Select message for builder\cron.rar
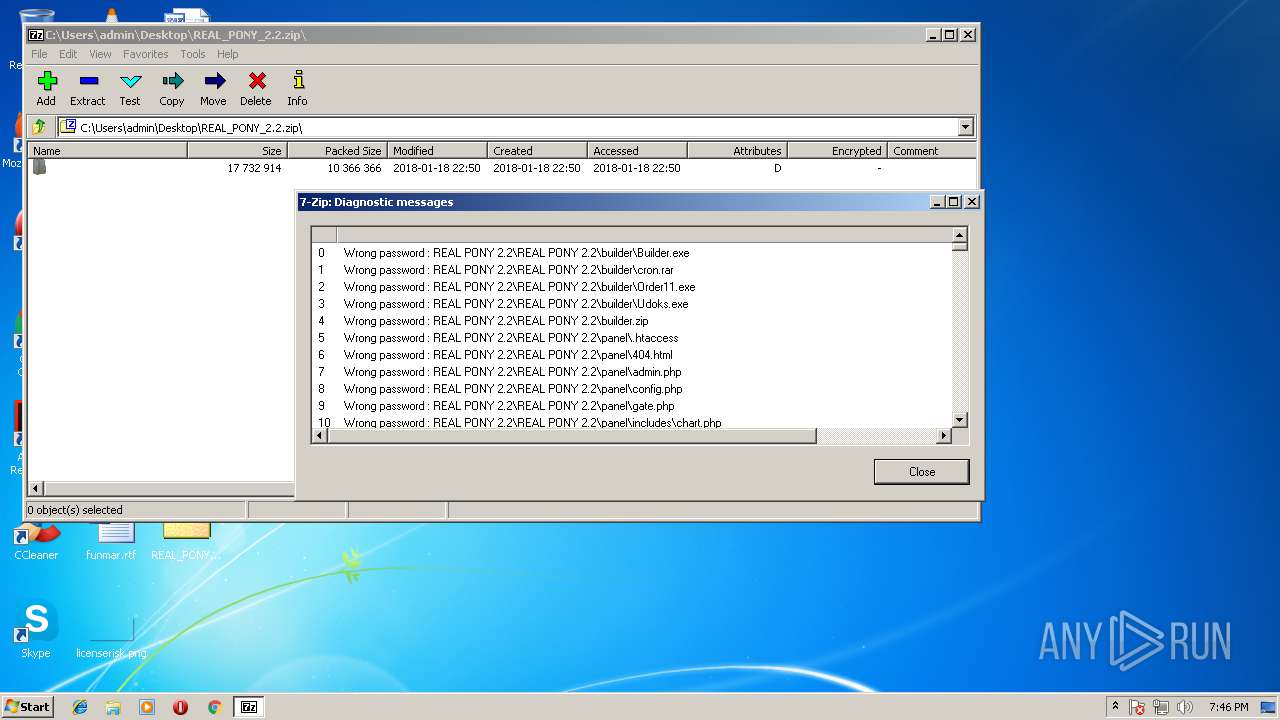Screen dimensions: 1280x720 (632, 270)
